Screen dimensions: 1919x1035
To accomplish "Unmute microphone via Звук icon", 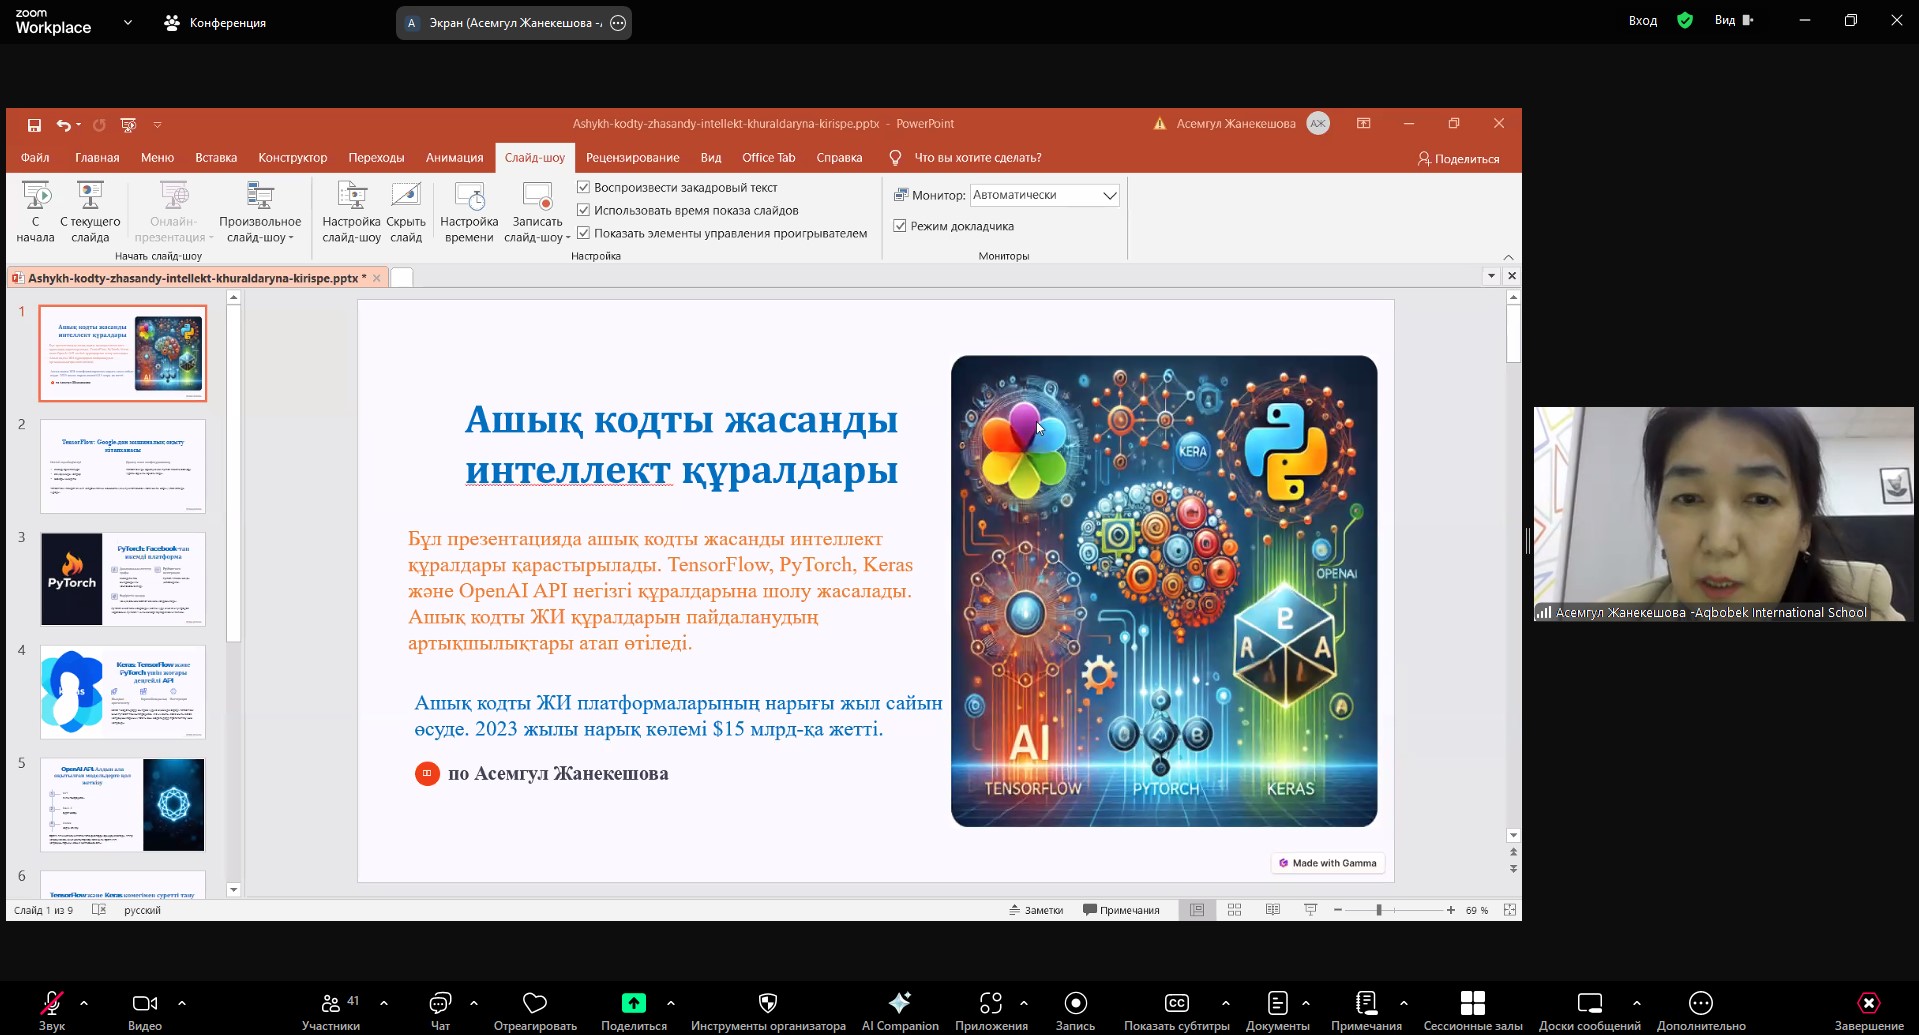I will point(51,1003).
